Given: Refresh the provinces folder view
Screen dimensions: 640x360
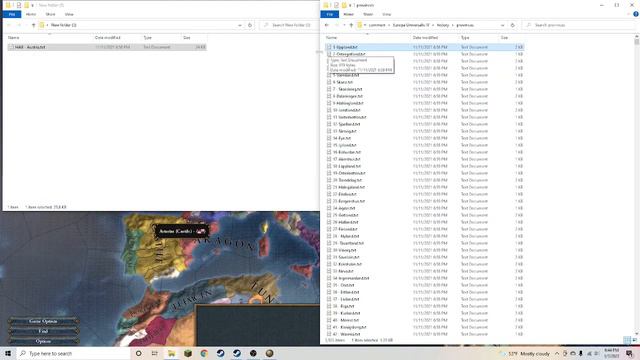Looking at the screenshot, I should coord(513,25).
